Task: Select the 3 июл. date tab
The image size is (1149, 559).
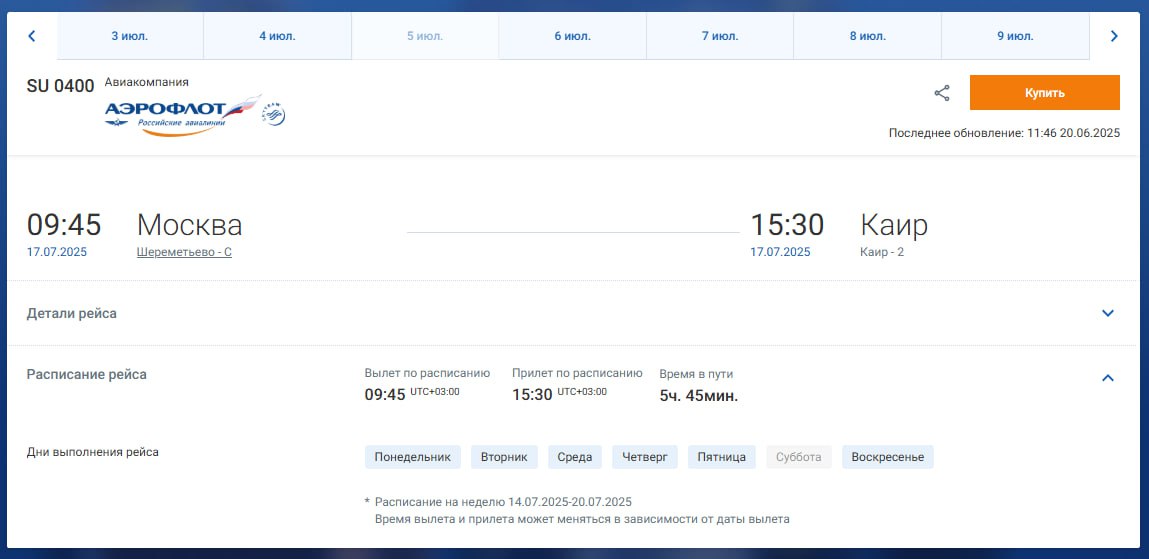Action: coord(130,36)
